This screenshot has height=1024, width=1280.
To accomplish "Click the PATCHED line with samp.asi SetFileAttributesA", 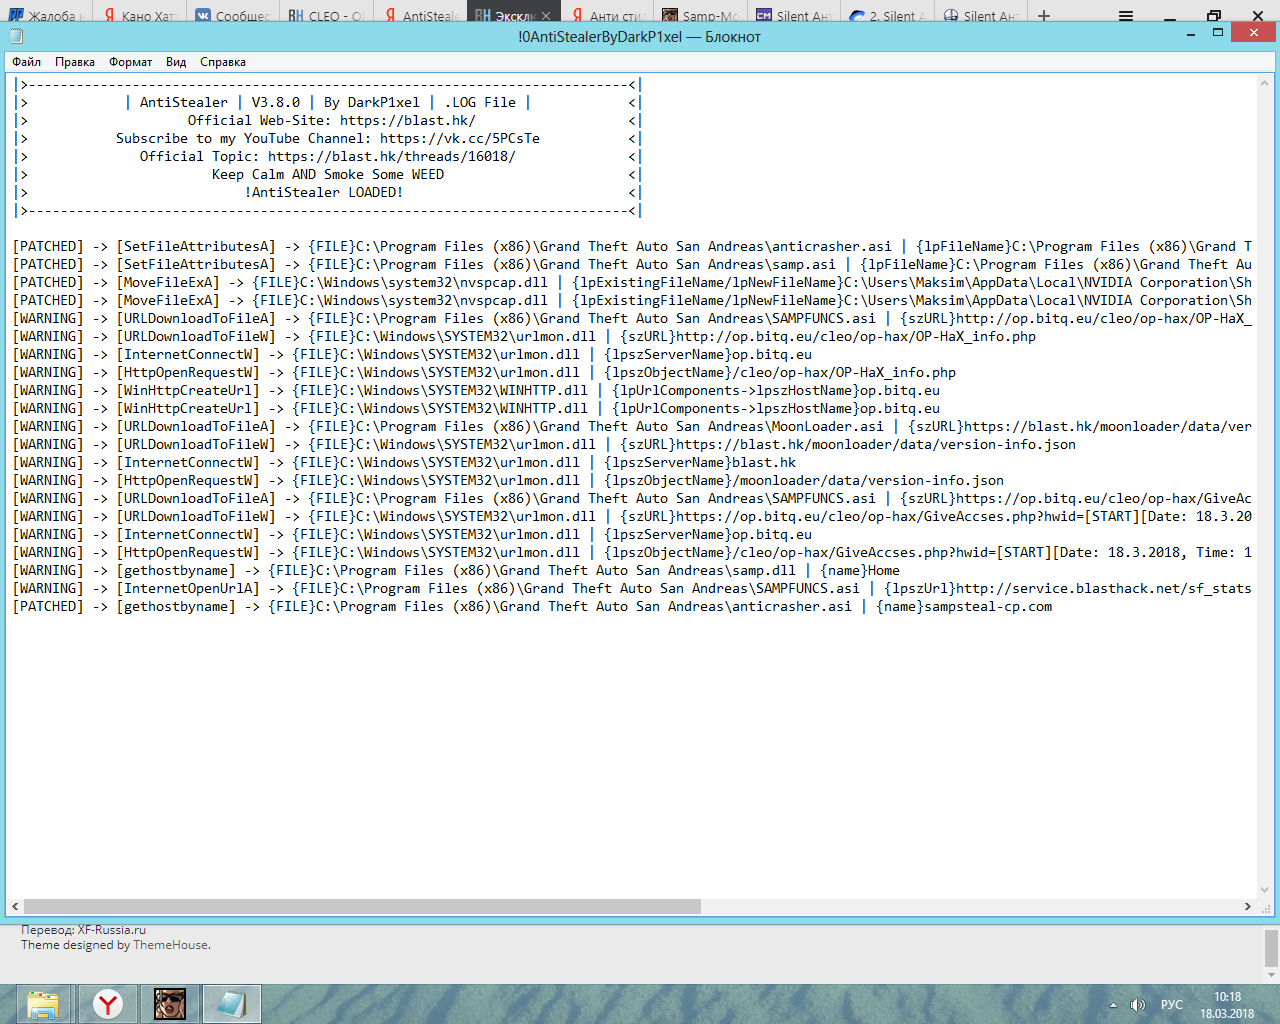I will [x=632, y=265].
